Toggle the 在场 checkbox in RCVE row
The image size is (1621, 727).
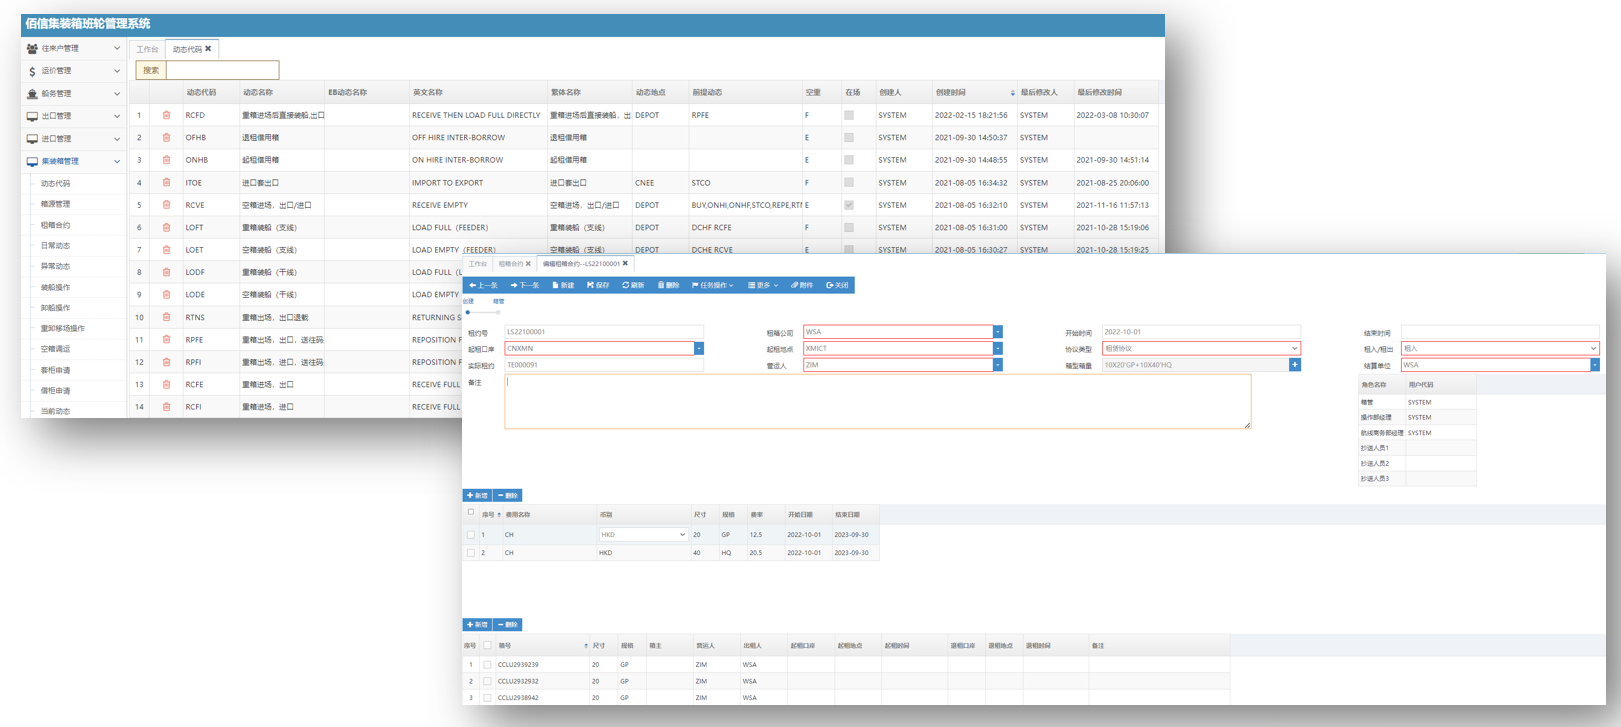coord(849,205)
